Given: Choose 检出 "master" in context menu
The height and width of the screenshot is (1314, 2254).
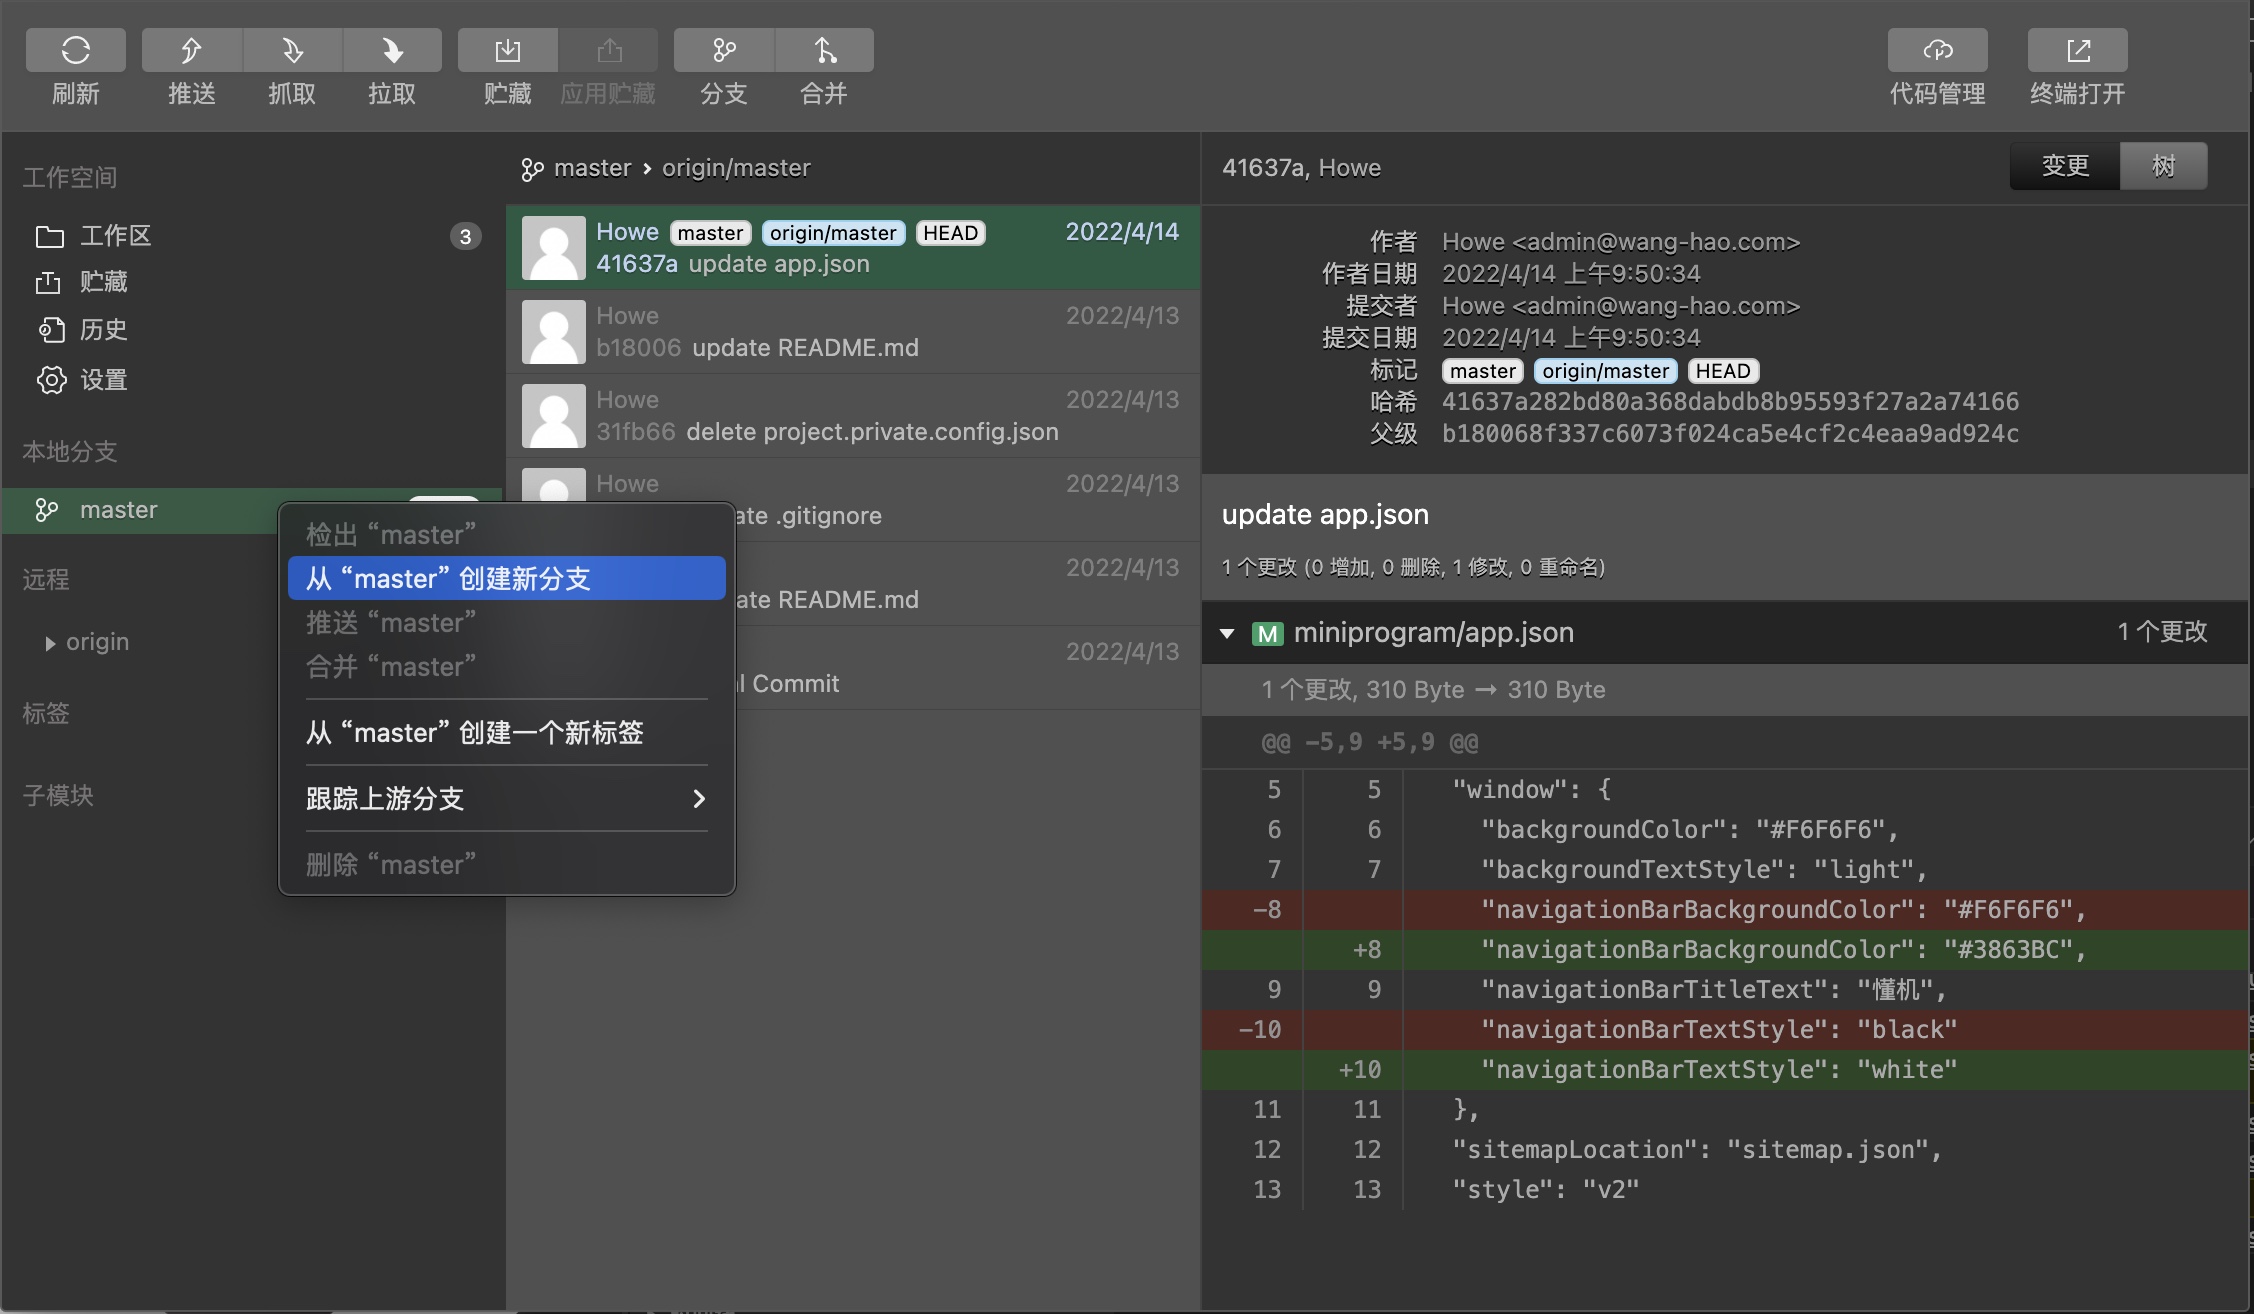Looking at the screenshot, I should (x=507, y=534).
